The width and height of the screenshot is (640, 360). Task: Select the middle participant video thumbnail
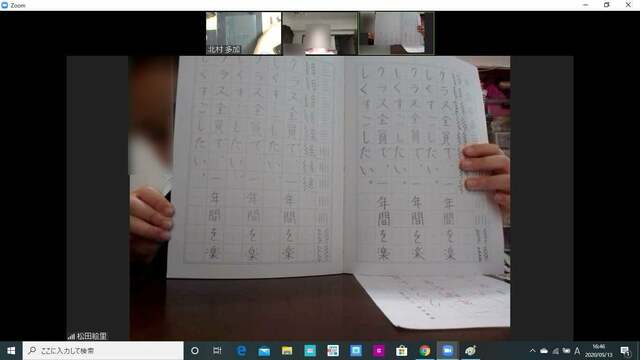tap(320, 33)
